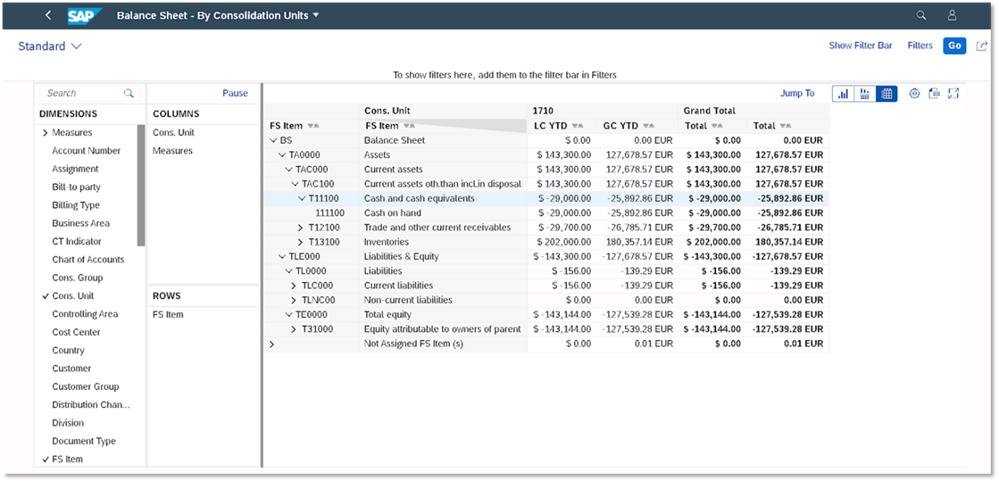Open the Filters link
Image resolution: width=999 pixels, height=482 pixels.
point(920,46)
